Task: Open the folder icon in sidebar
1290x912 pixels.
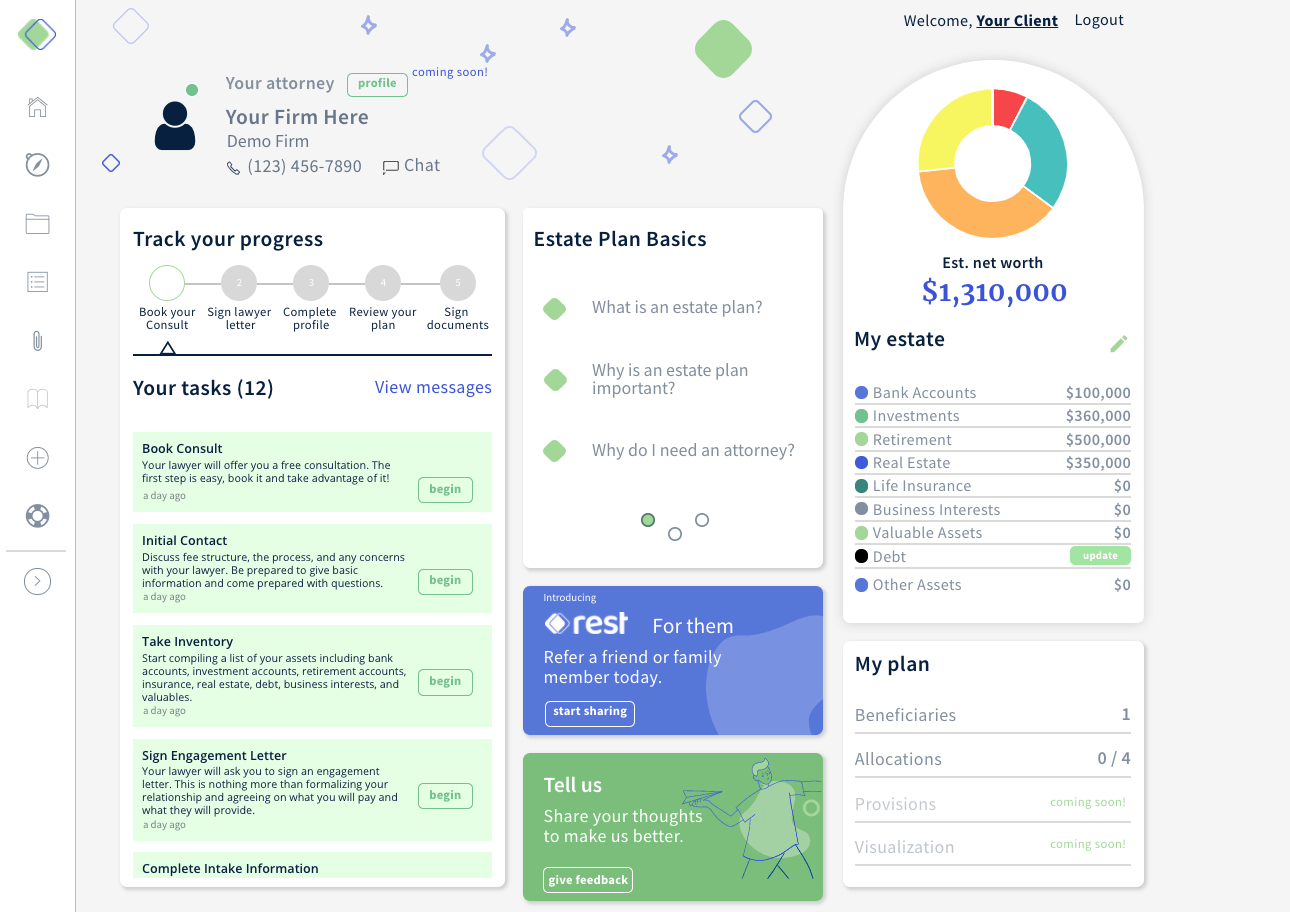Action: point(37,224)
